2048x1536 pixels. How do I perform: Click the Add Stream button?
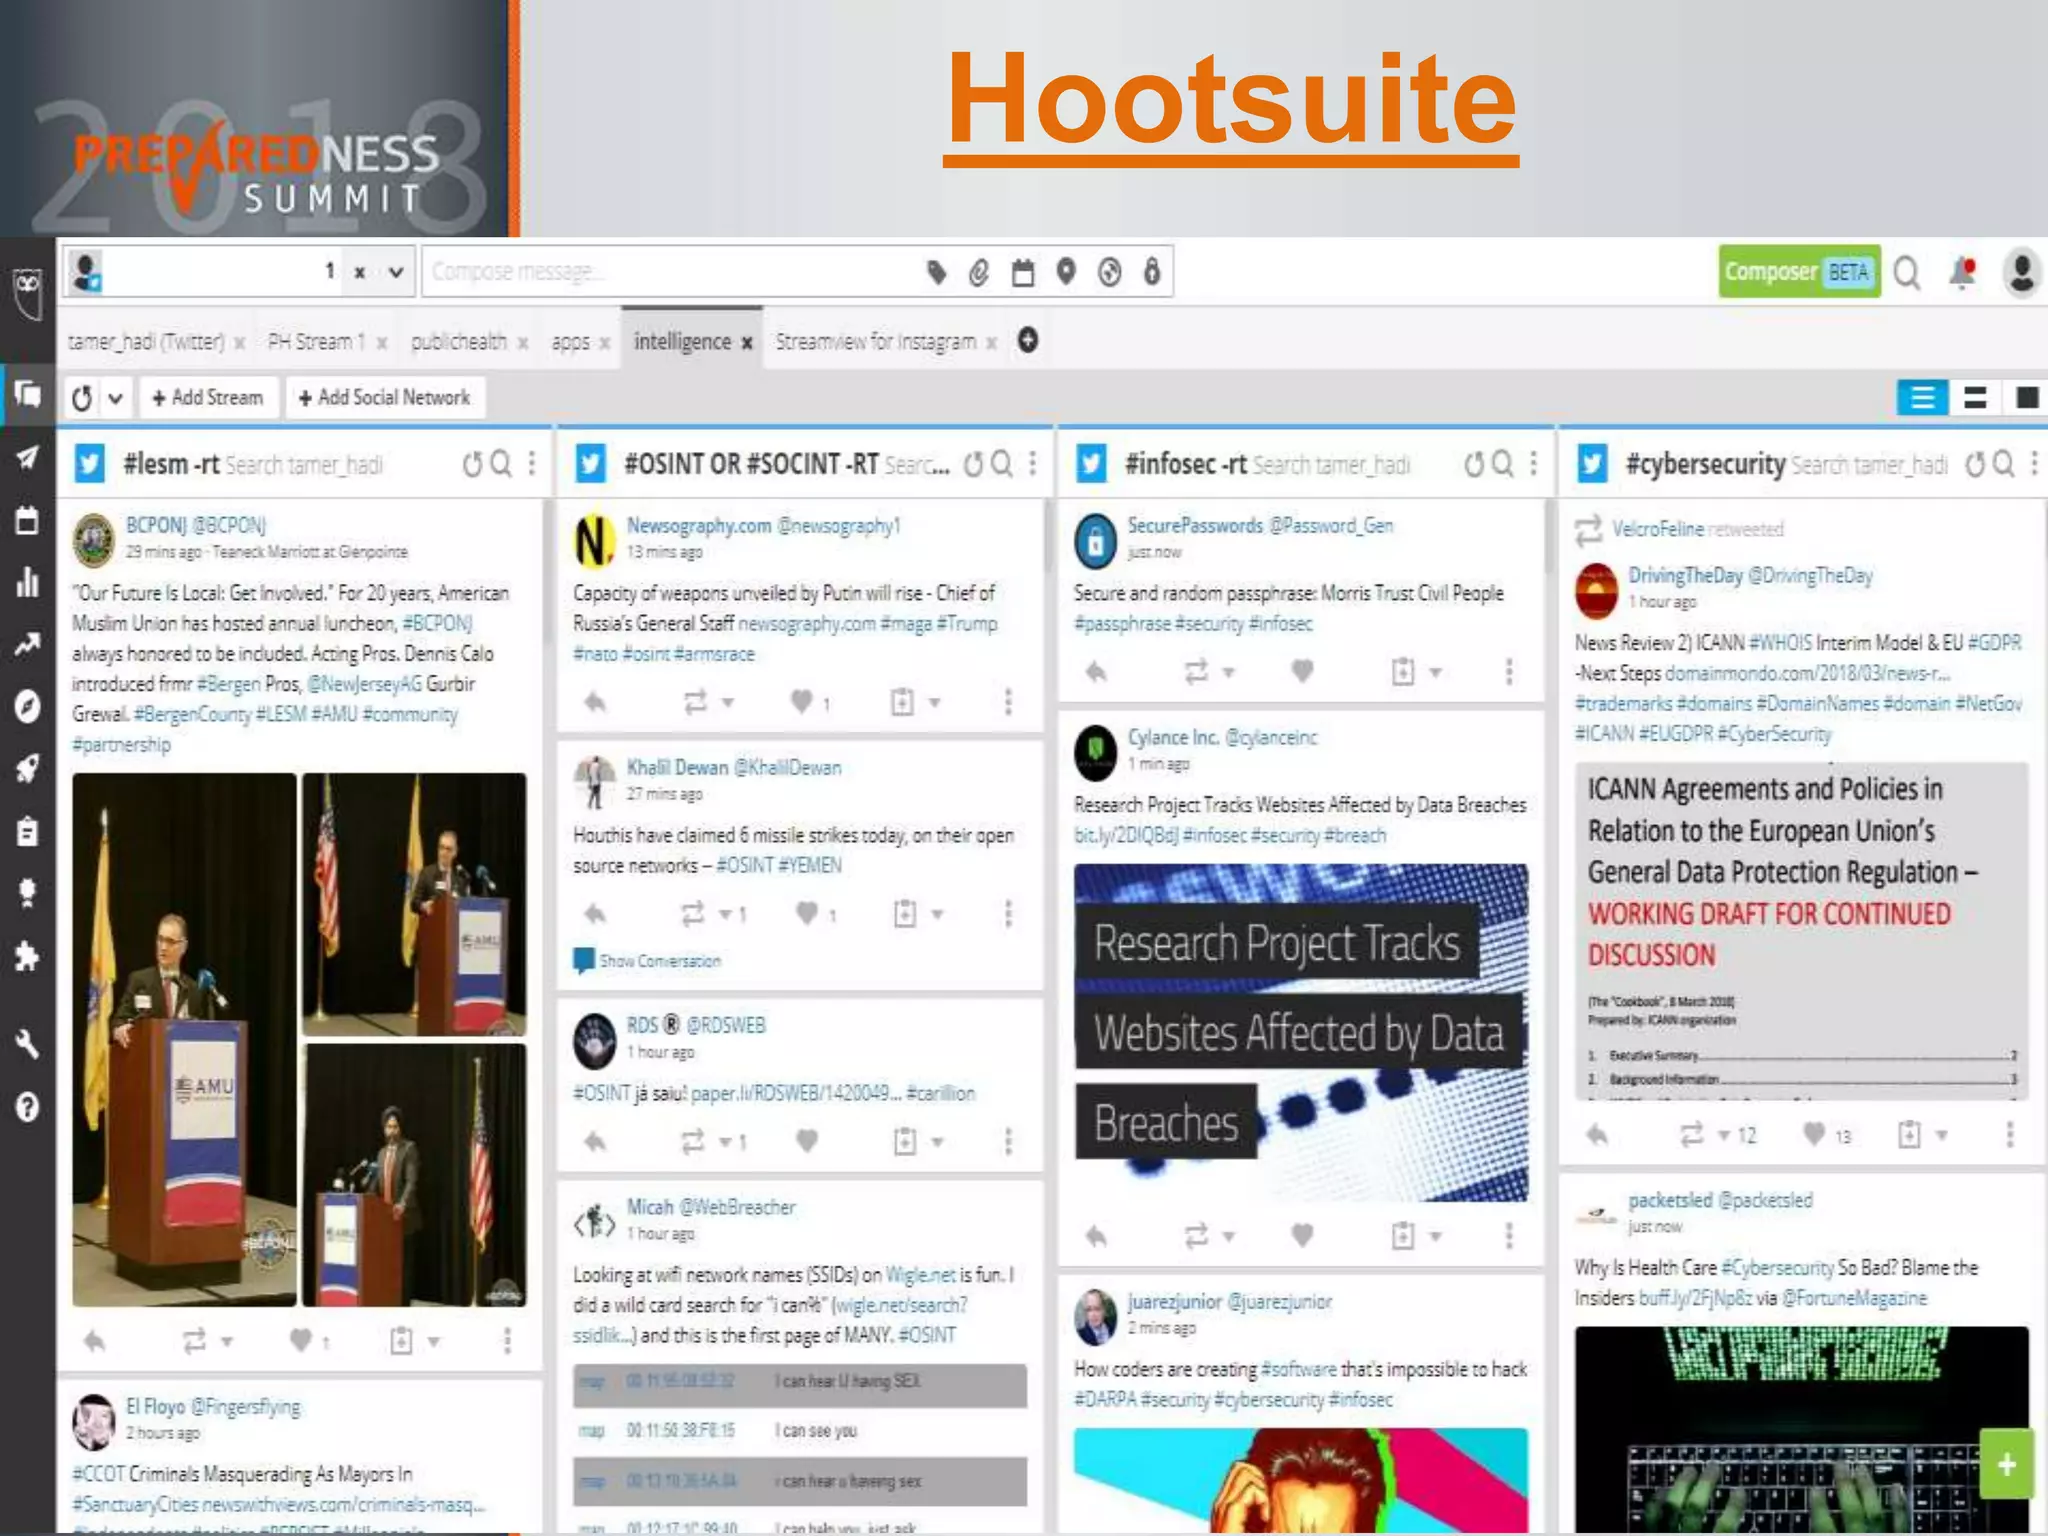(208, 398)
